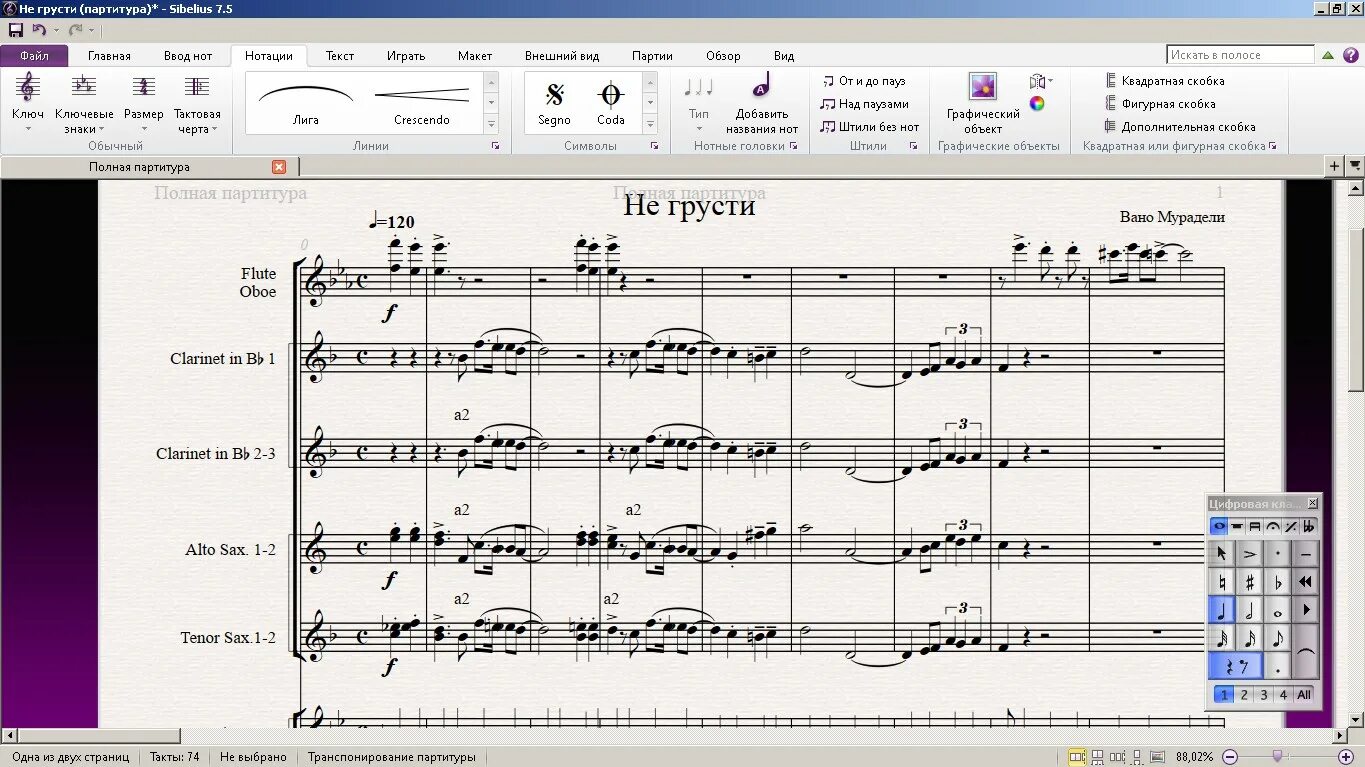1365x767 pixels.
Task: Toggle the rest key on keypad
Action: pyautogui.click(x=1236, y=666)
